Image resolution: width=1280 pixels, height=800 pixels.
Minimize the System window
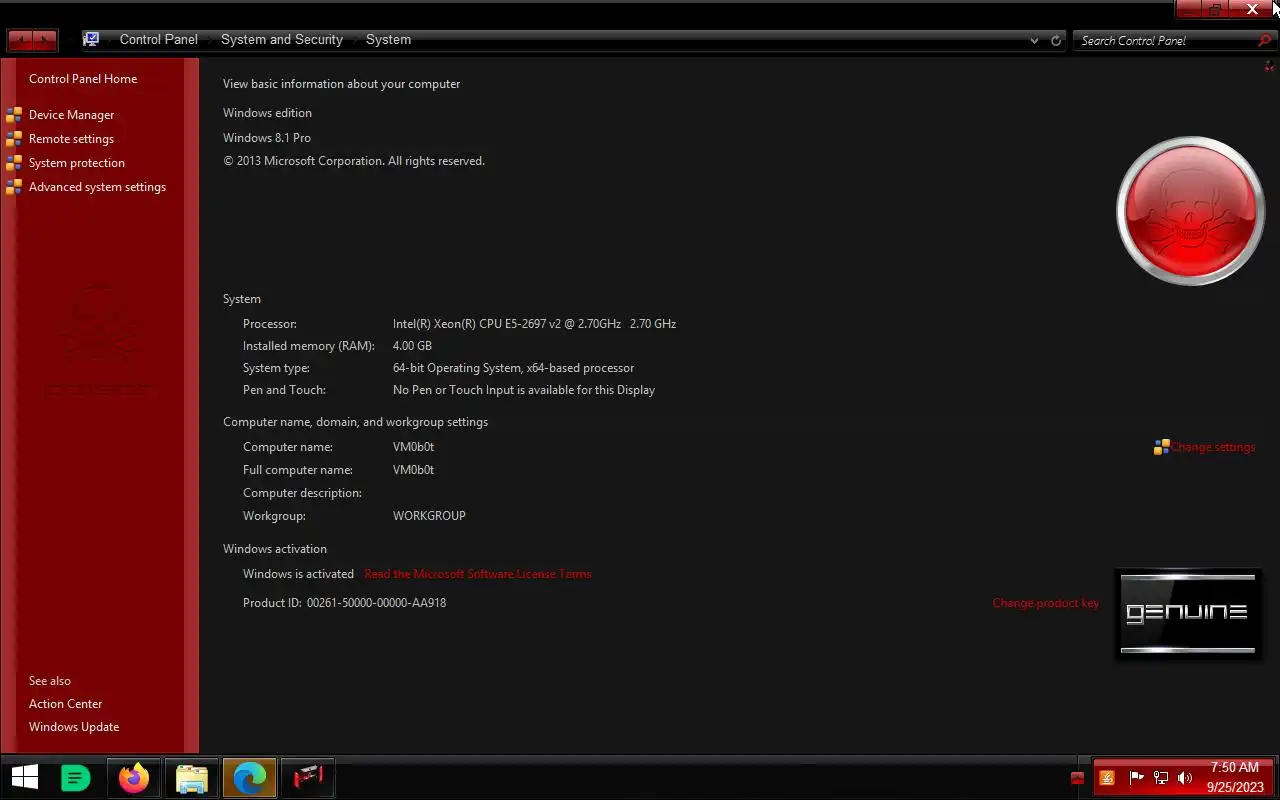pos(1187,10)
